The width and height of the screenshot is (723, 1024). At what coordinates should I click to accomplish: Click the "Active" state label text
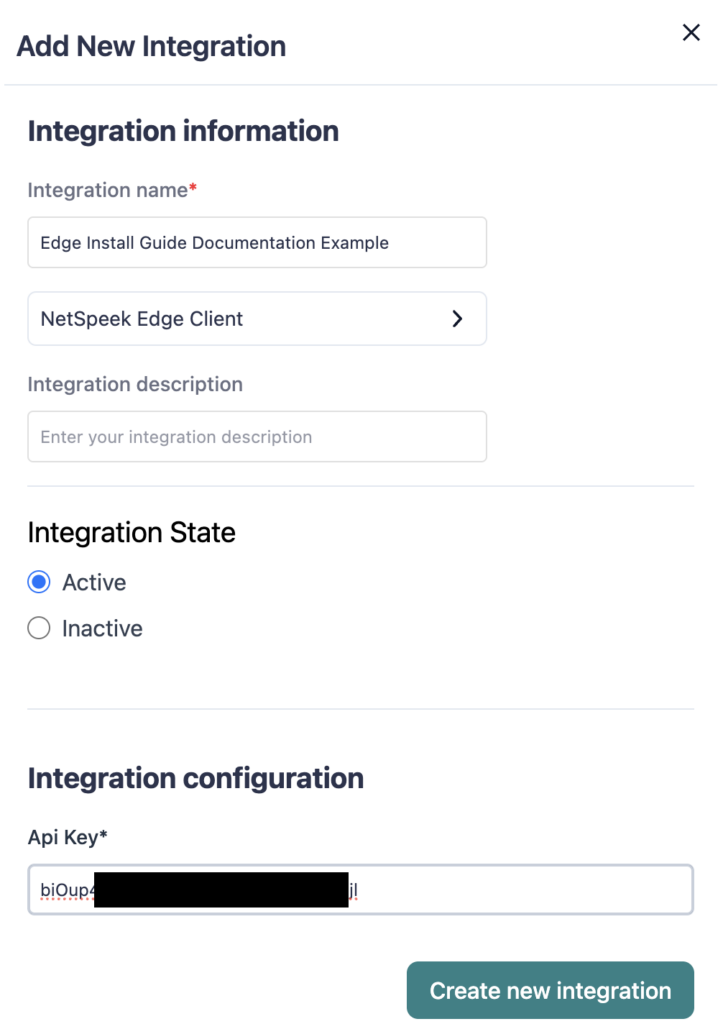[x=94, y=582]
